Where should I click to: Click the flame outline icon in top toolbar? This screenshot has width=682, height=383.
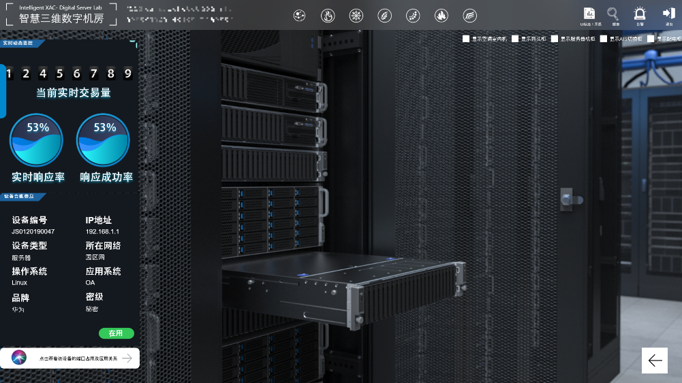pos(328,16)
